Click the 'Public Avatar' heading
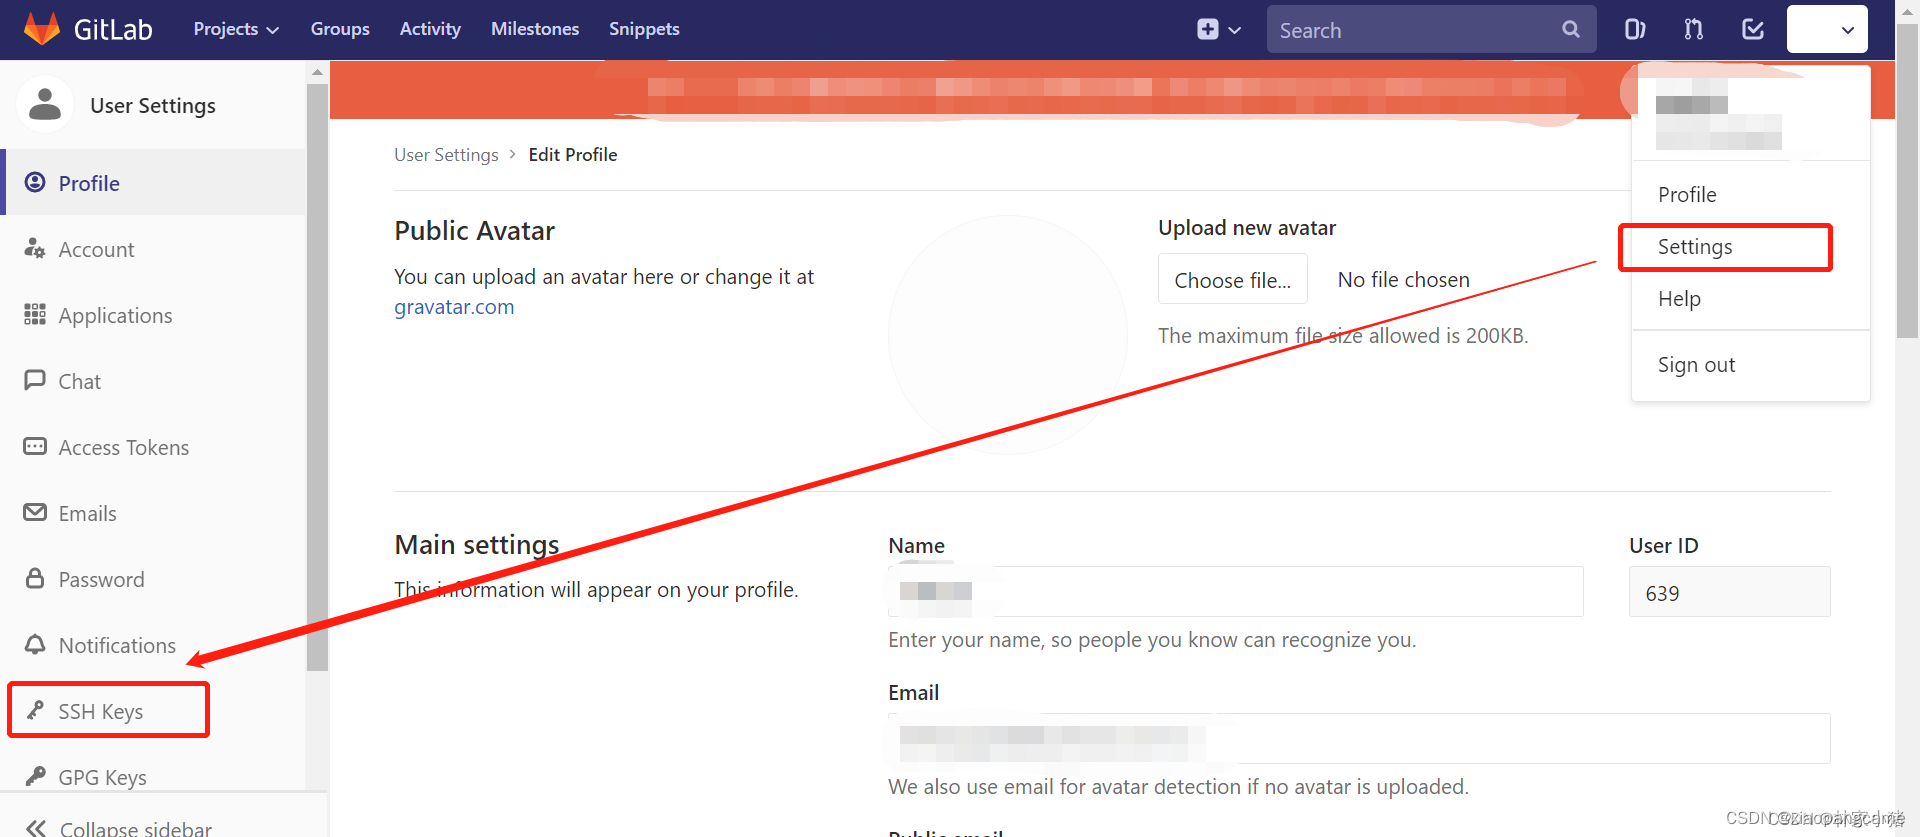The width and height of the screenshot is (1920, 837). [474, 231]
